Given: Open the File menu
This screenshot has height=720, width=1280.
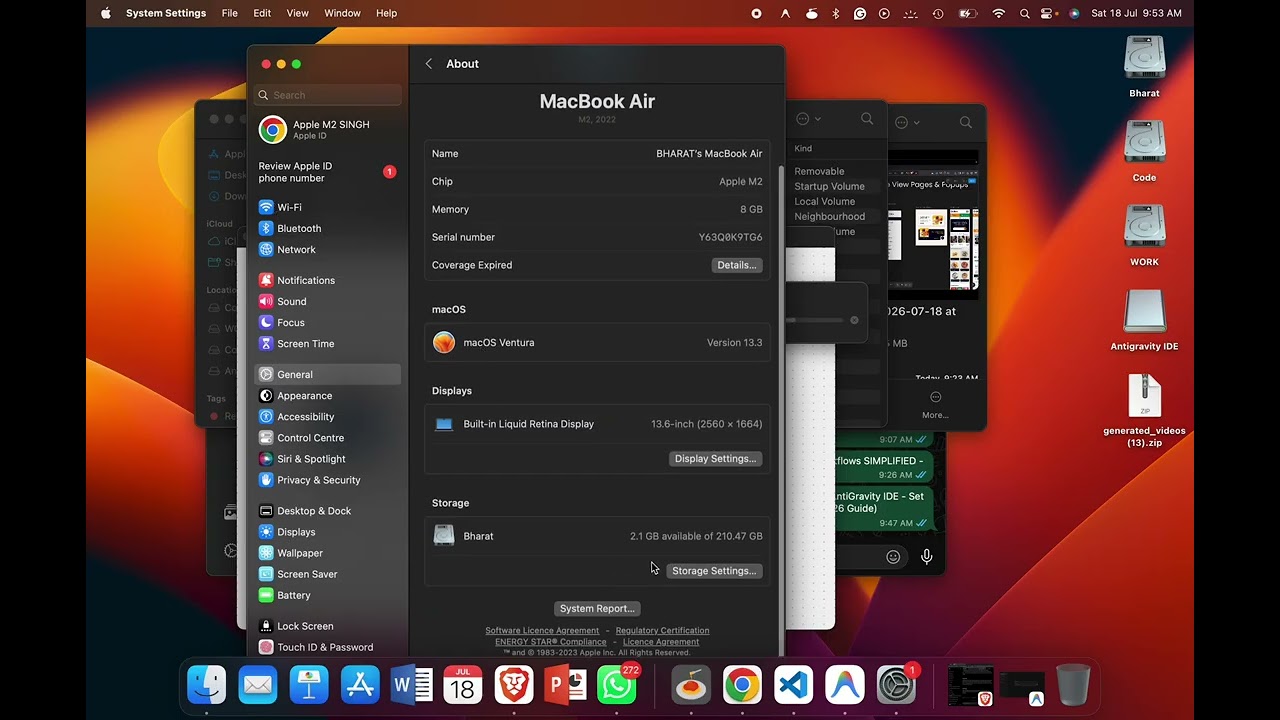Looking at the screenshot, I should 230,13.
